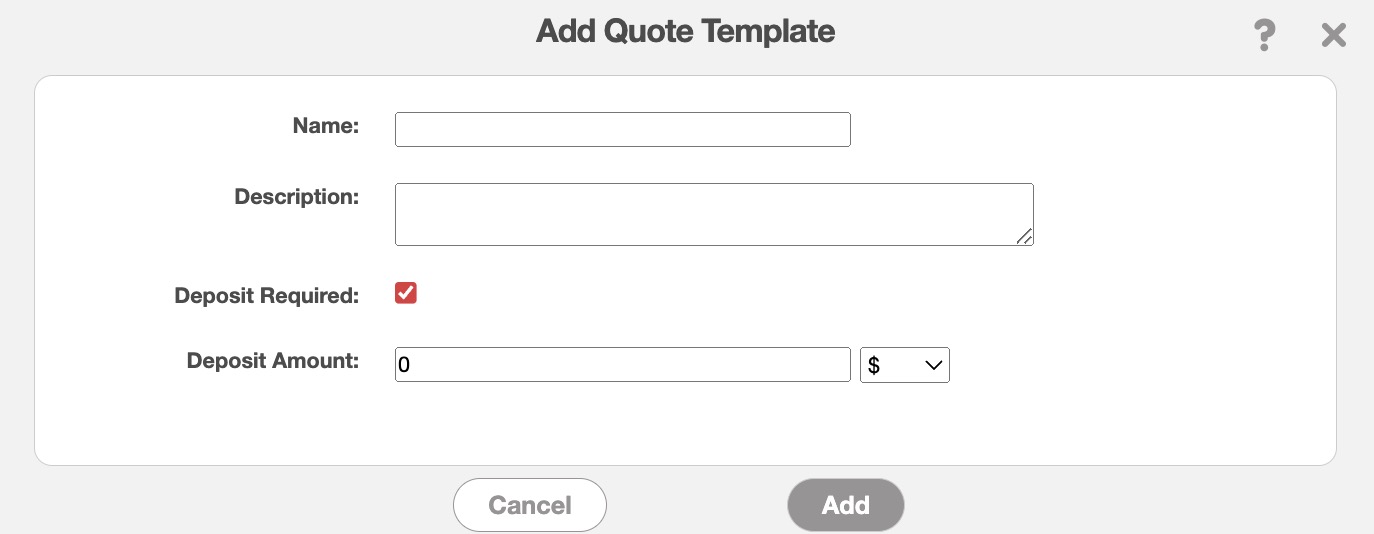Click the "Deposit Required:" label text

(266, 296)
